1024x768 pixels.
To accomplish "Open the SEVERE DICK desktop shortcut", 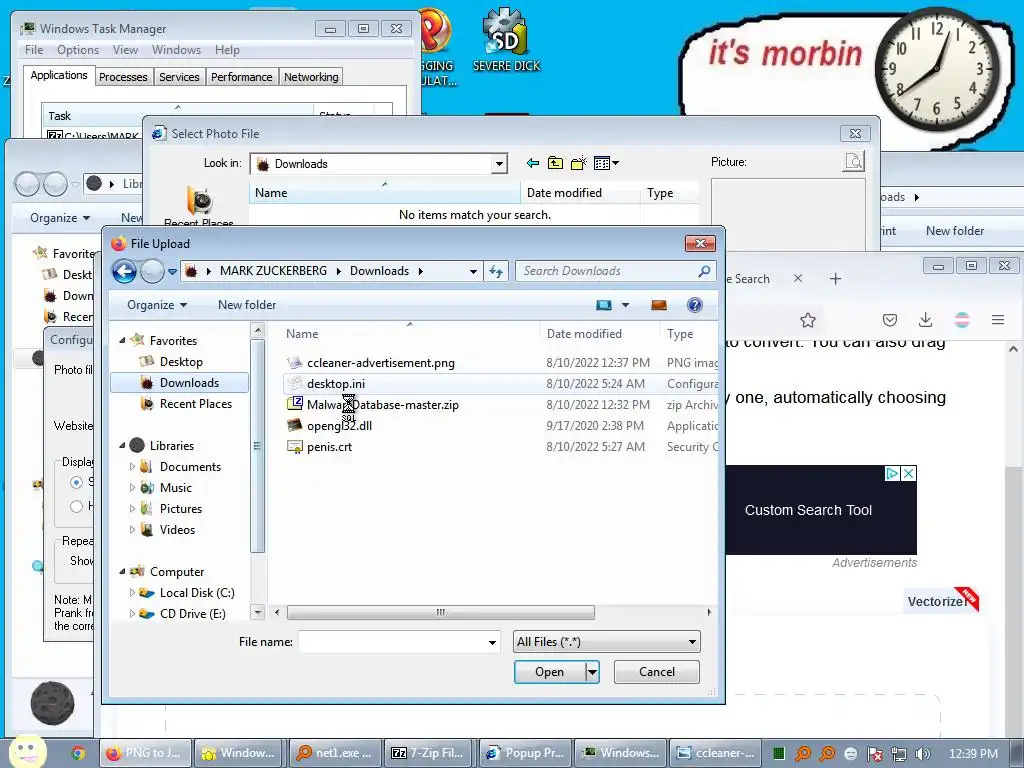I will point(506,40).
